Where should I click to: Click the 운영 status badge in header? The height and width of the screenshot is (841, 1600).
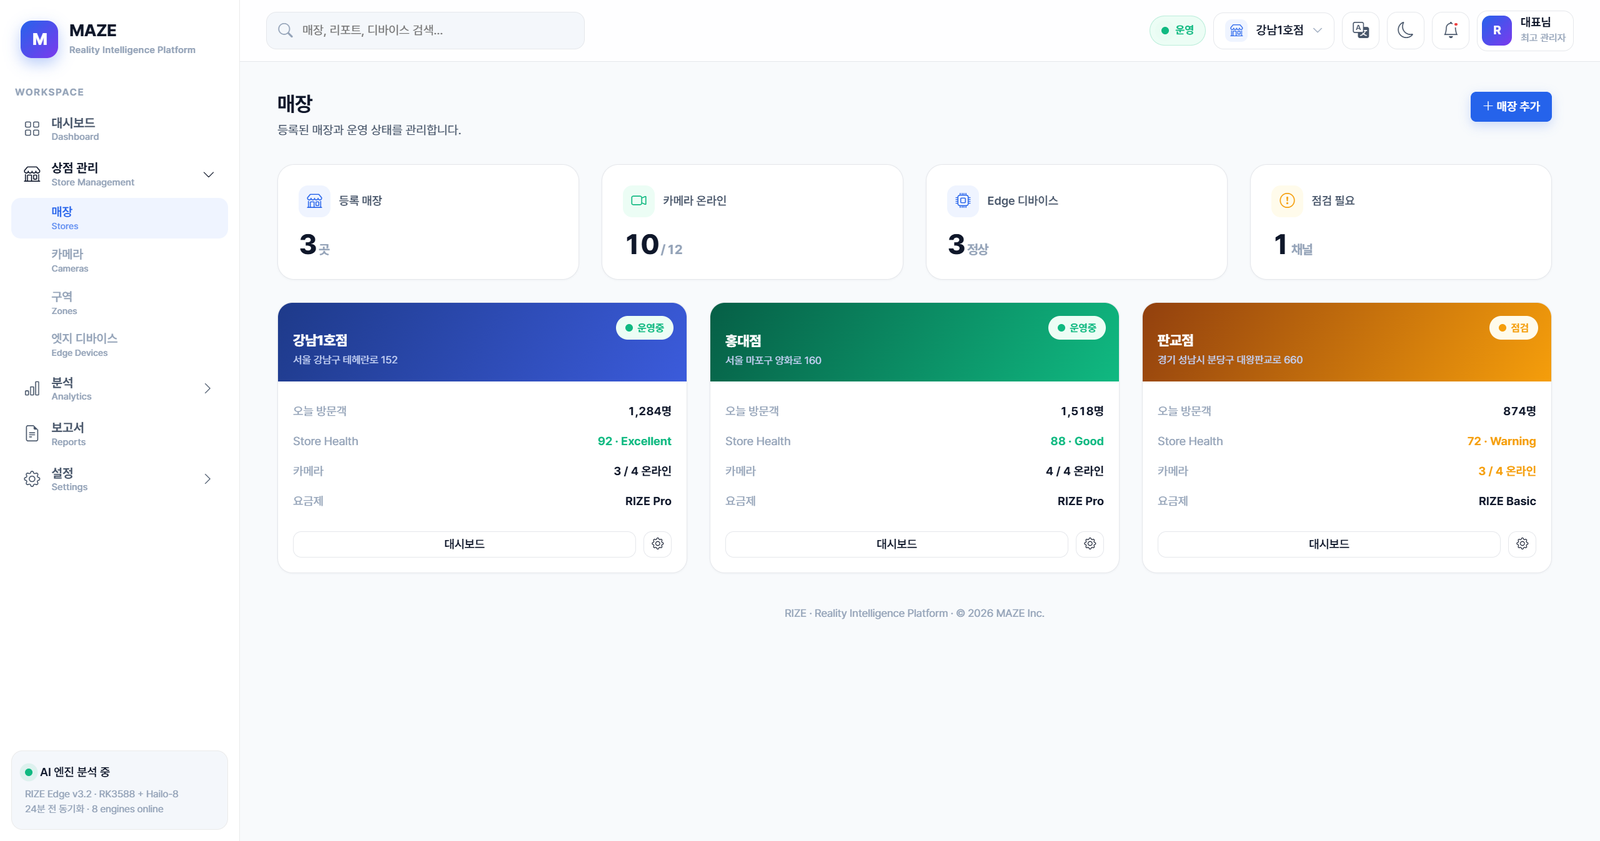point(1177,30)
